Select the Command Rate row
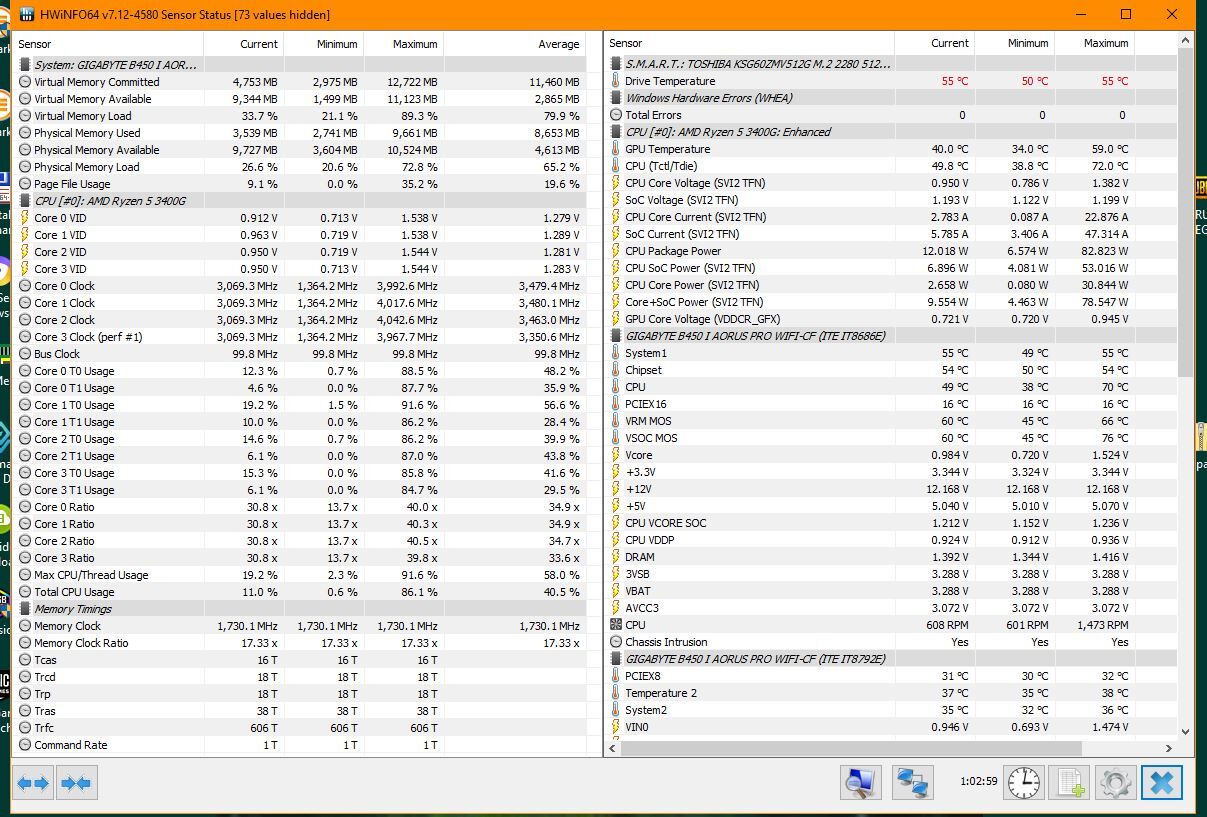1207x817 pixels. pos(299,745)
